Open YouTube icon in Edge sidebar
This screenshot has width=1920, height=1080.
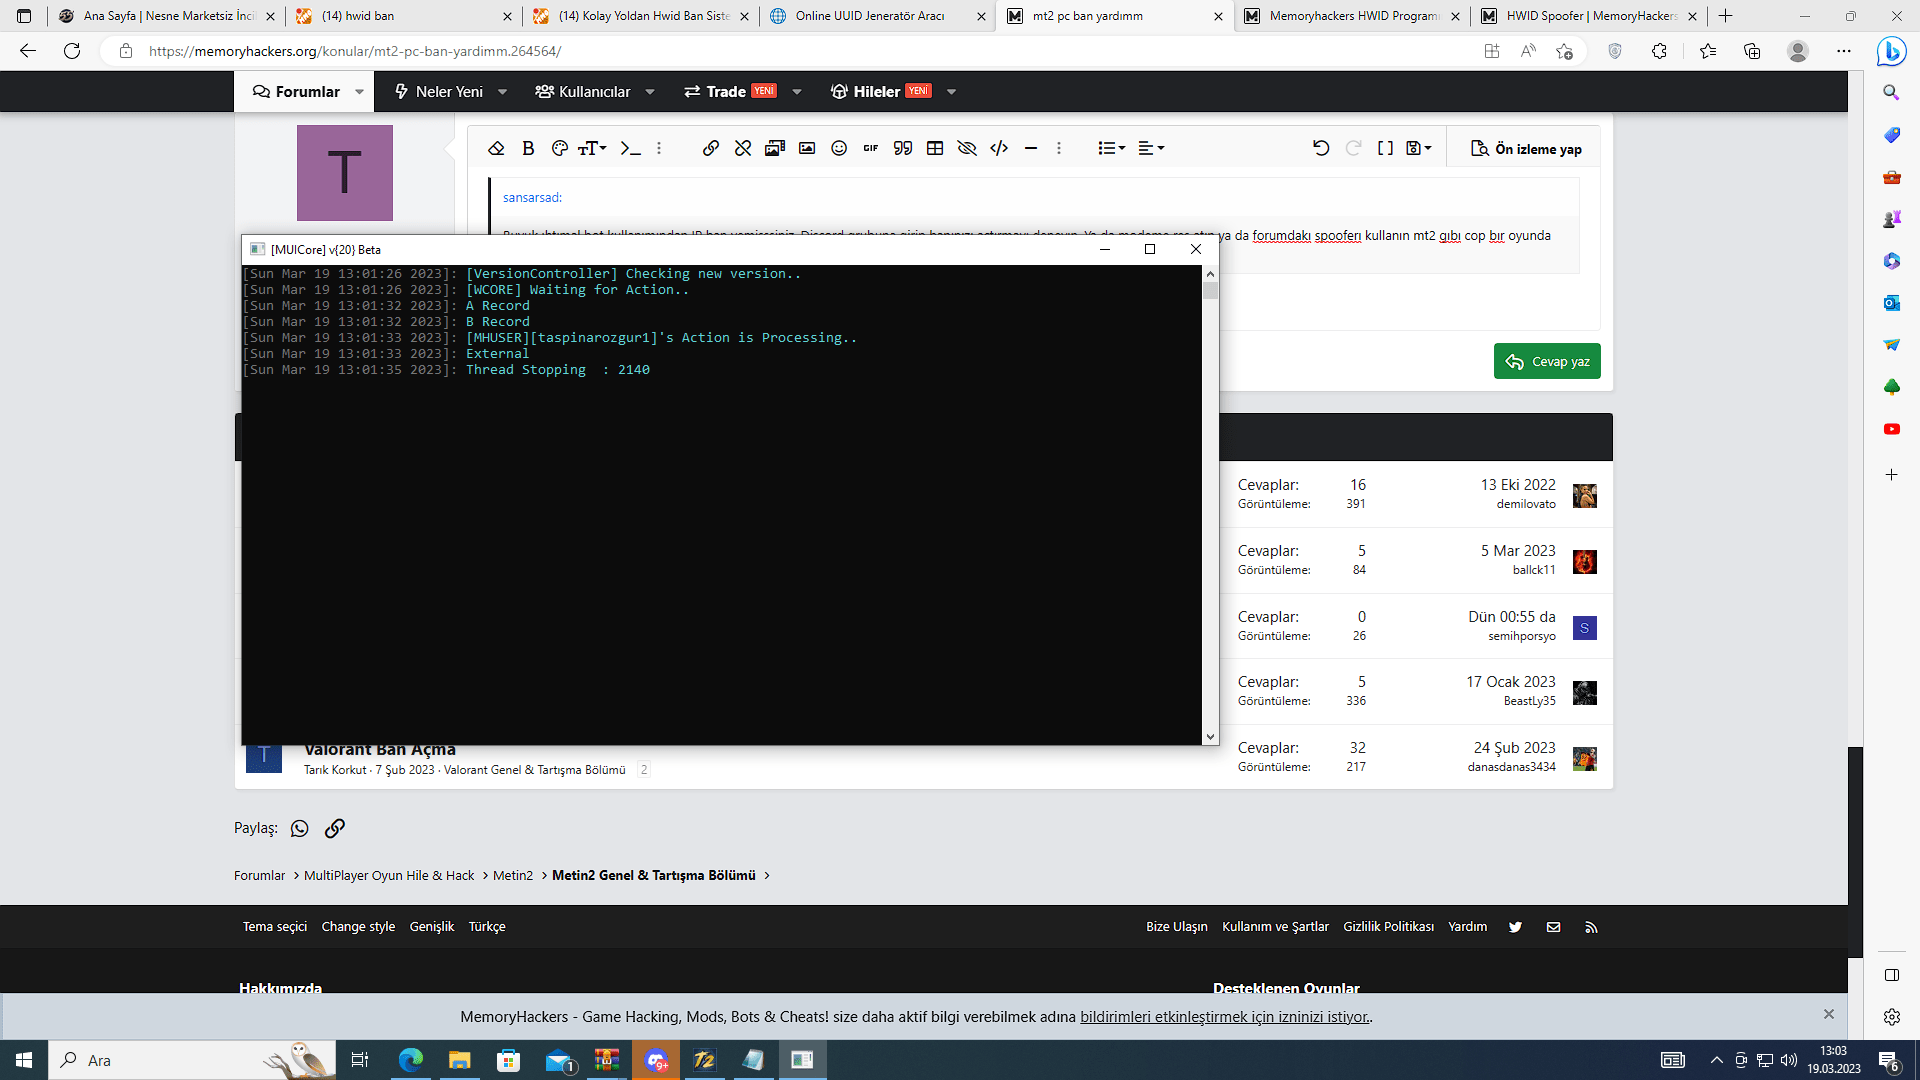coord(1891,429)
